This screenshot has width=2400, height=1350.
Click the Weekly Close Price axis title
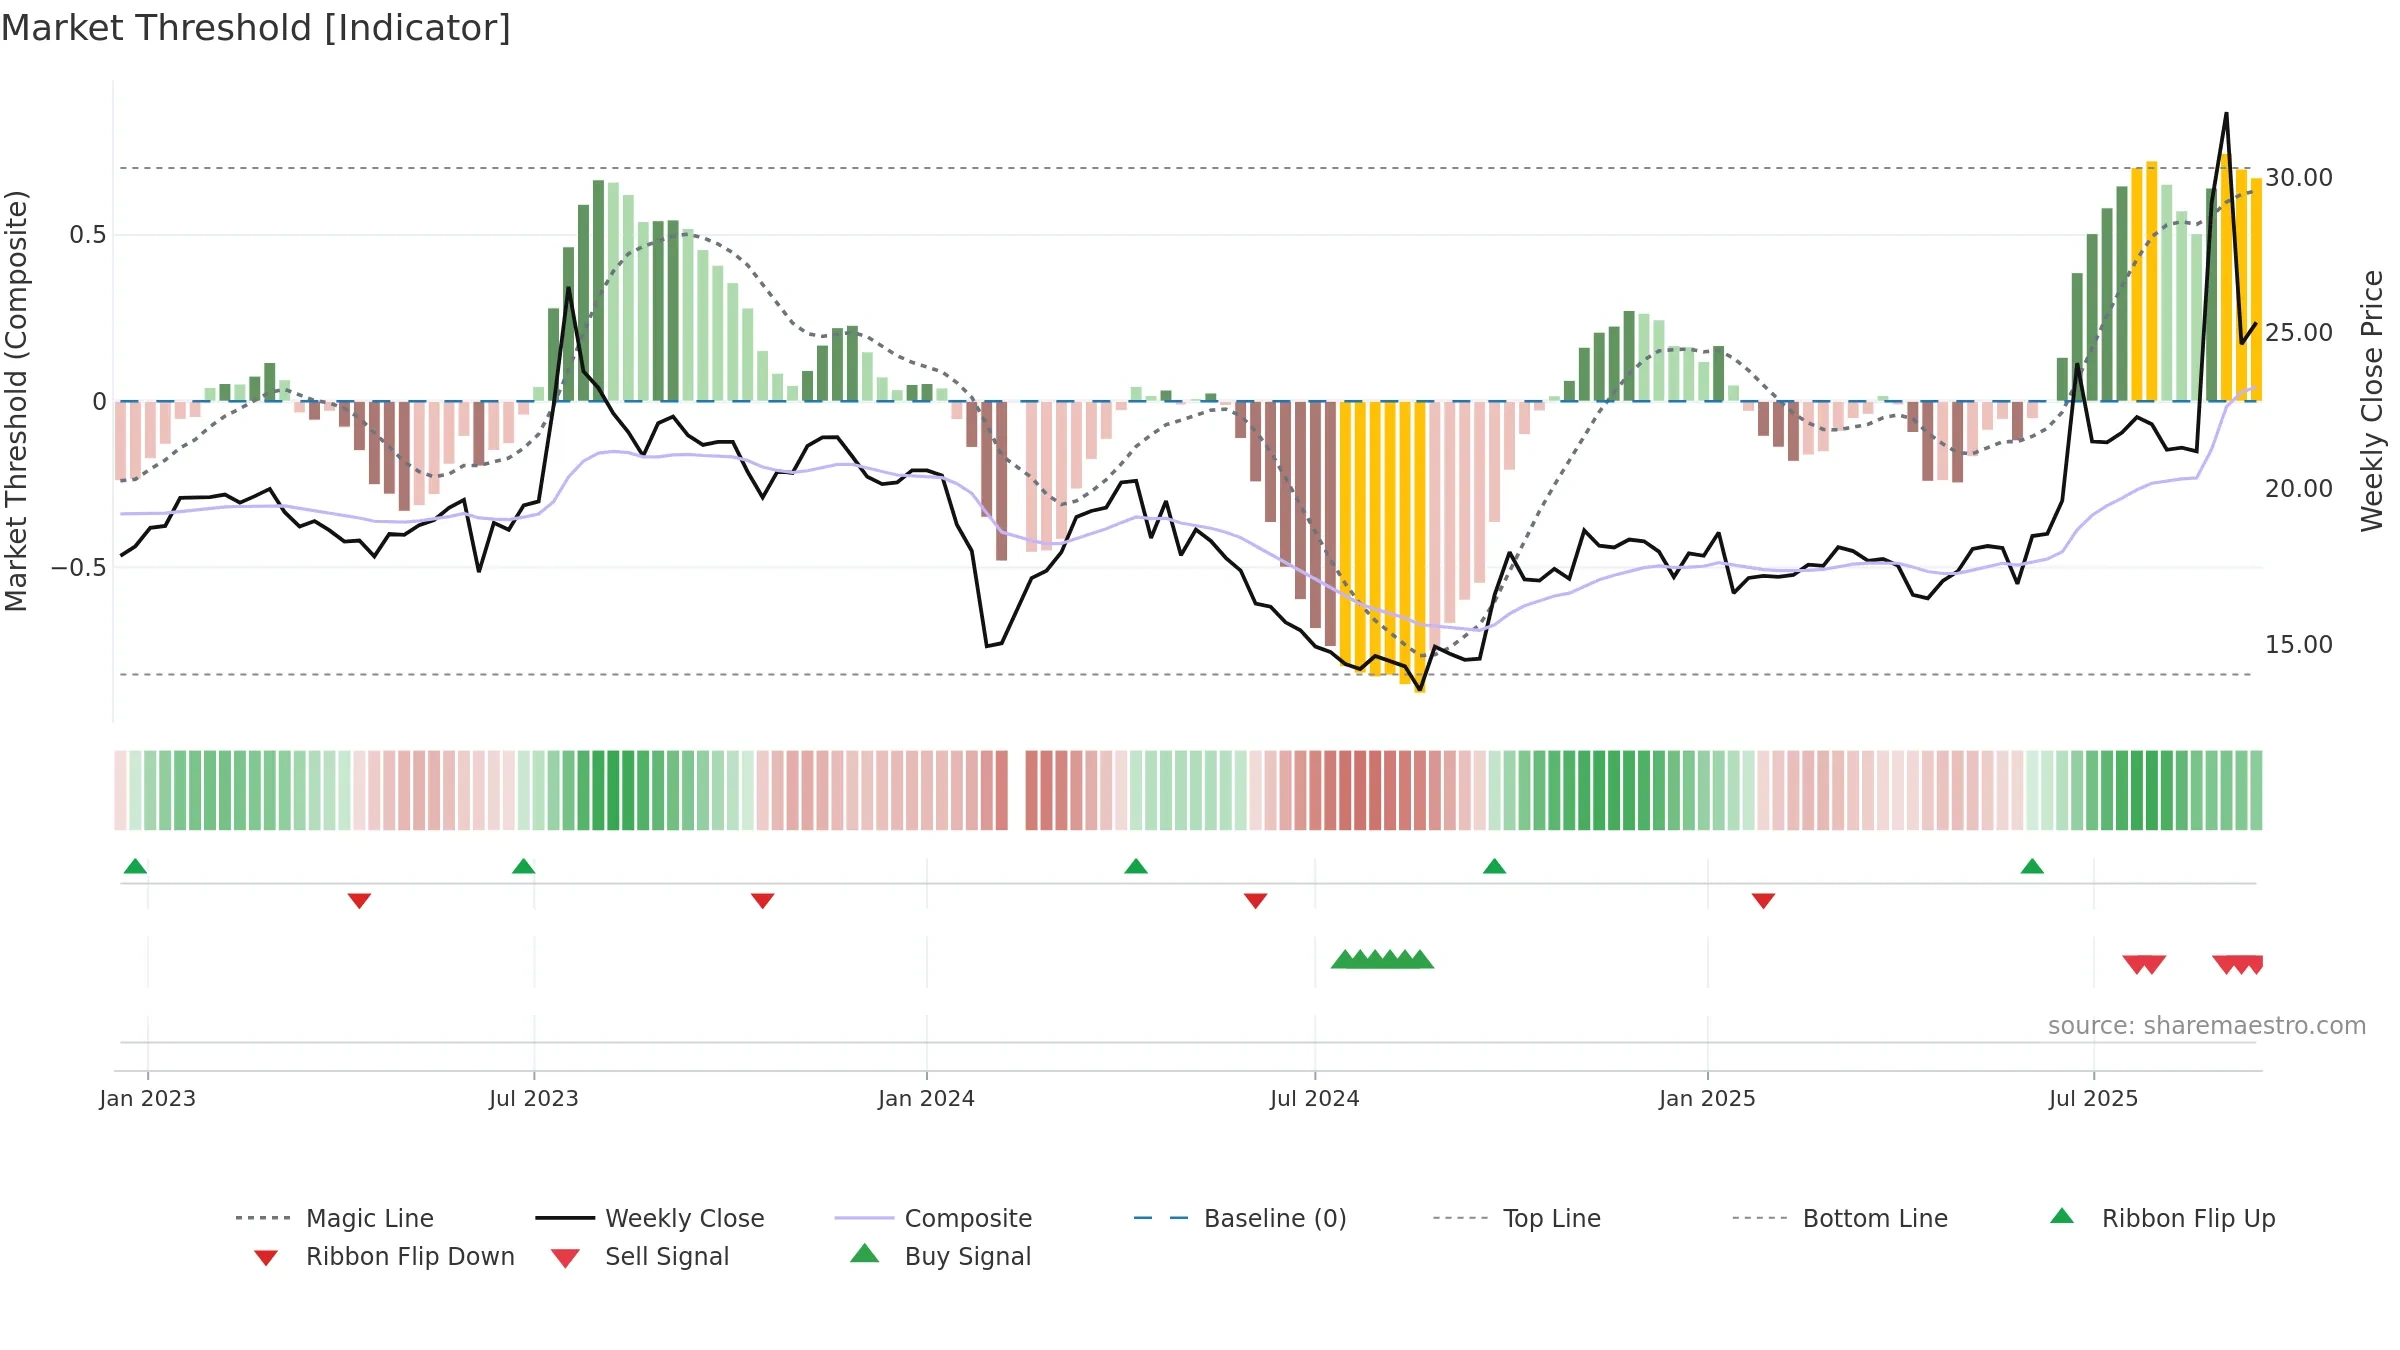coord(2372,400)
